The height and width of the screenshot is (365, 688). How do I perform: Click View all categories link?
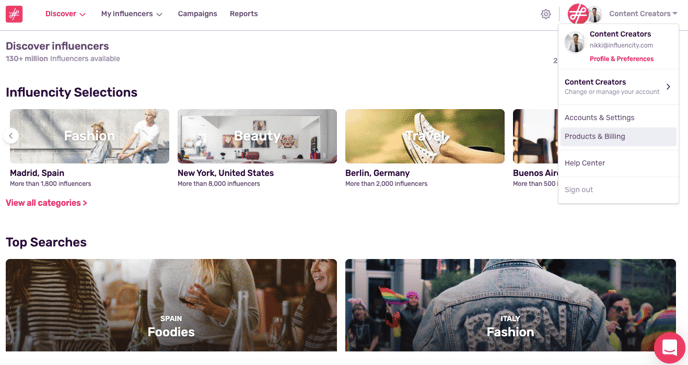[x=47, y=203]
